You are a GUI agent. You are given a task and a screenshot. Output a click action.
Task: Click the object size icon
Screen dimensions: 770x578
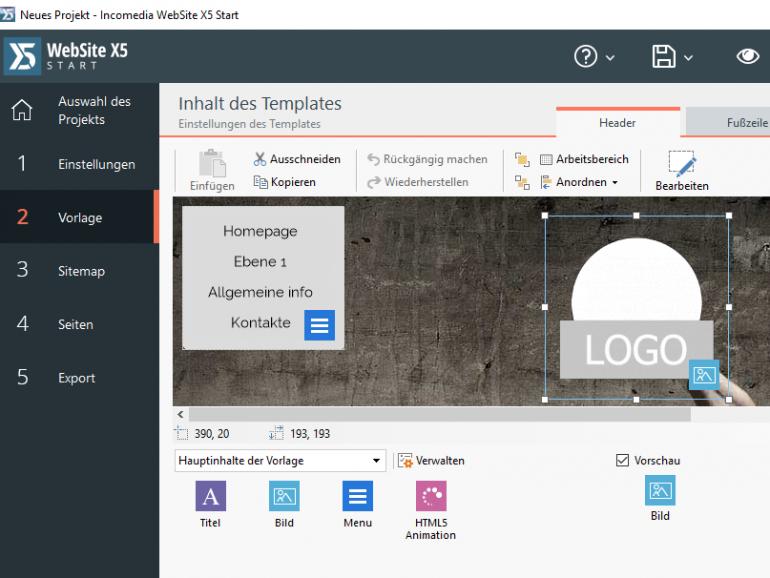pyautogui.click(x=276, y=433)
